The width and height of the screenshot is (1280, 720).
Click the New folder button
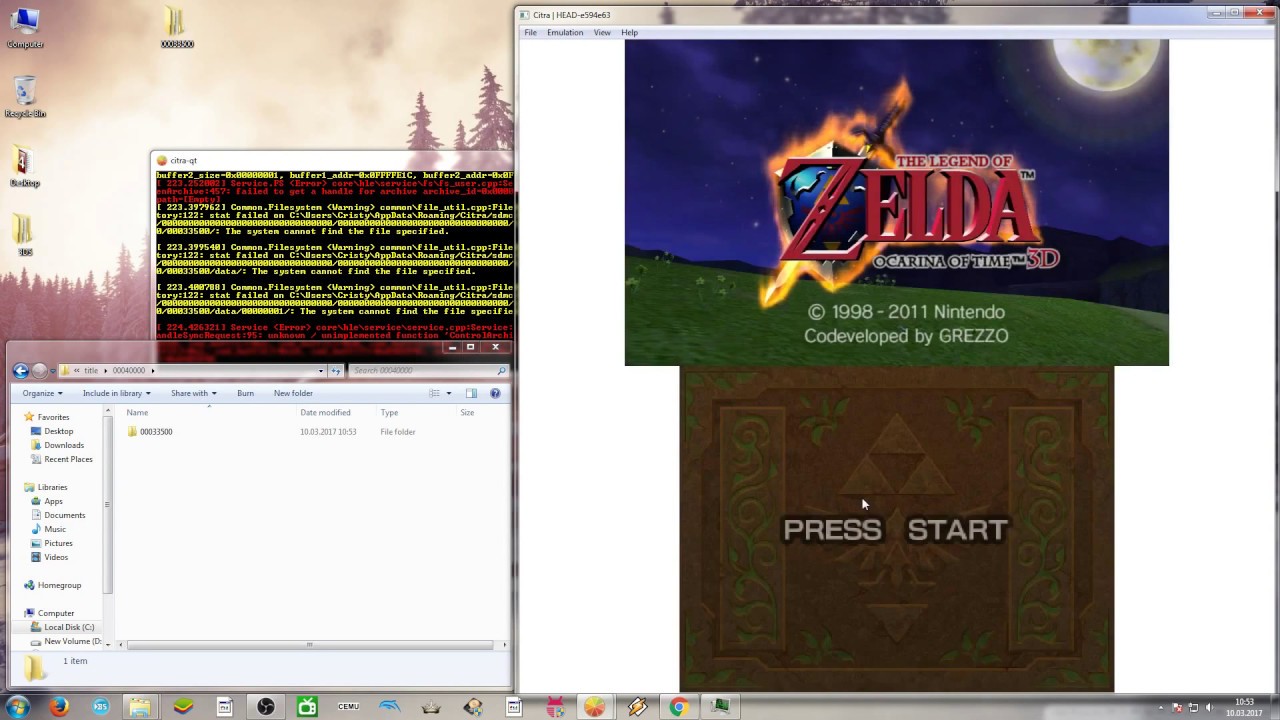click(x=293, y=393)
